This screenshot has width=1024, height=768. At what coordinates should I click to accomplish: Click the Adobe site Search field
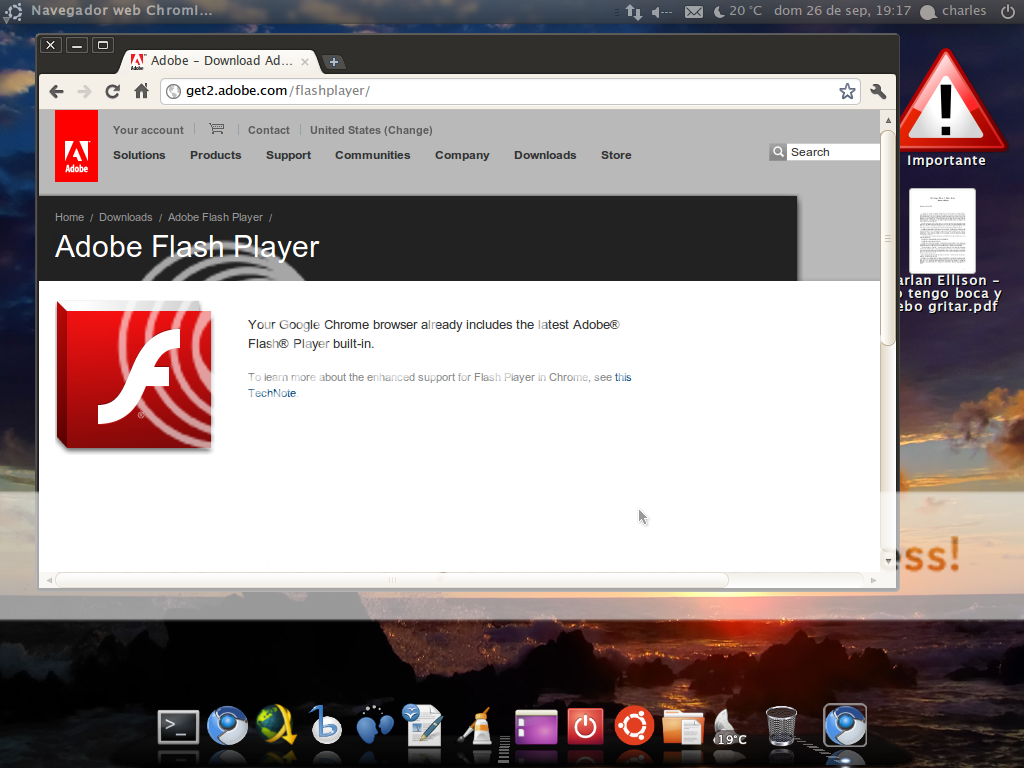coord(833,152)
